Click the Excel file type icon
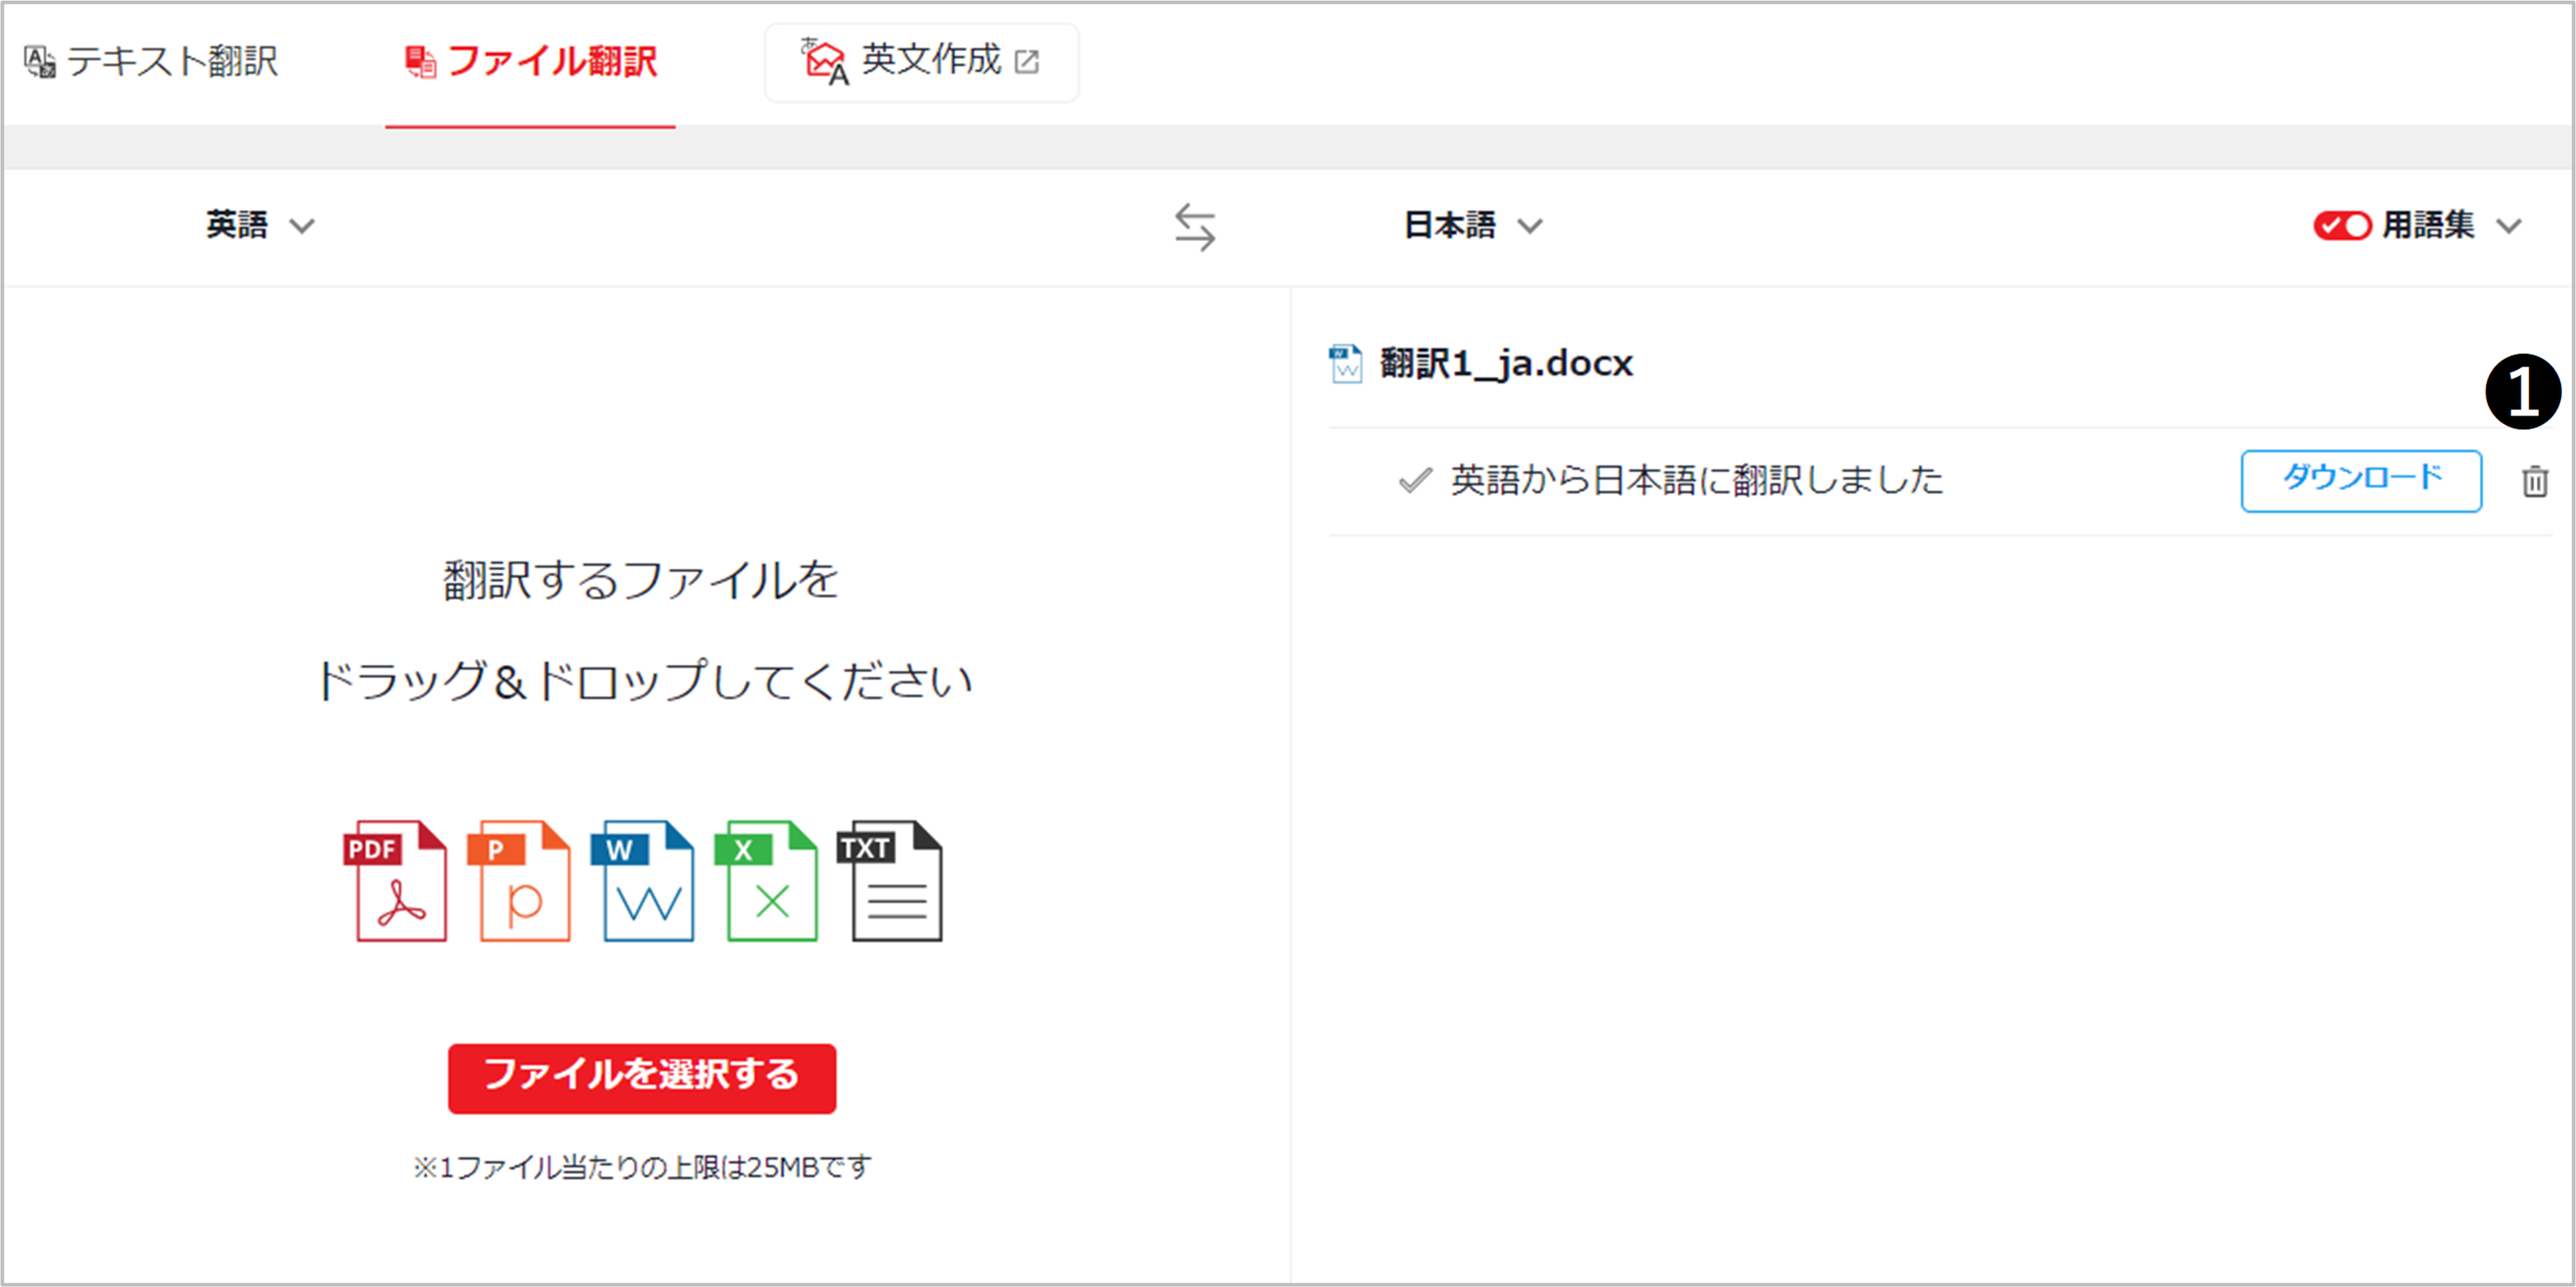This screenshot has height=1287, width=2576. [766, 881]
